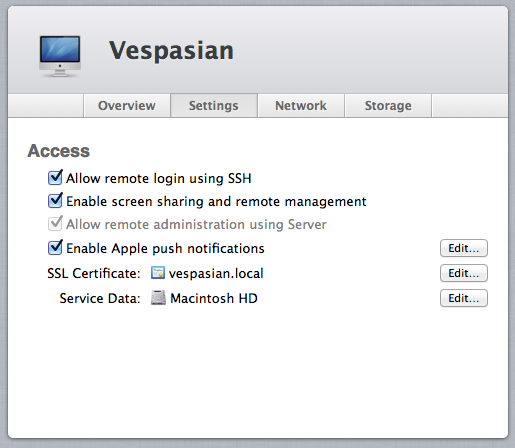The width and height of the screenshot is (515, 448).
Task: Go to the Storage tab
Action: coord(388,106)
